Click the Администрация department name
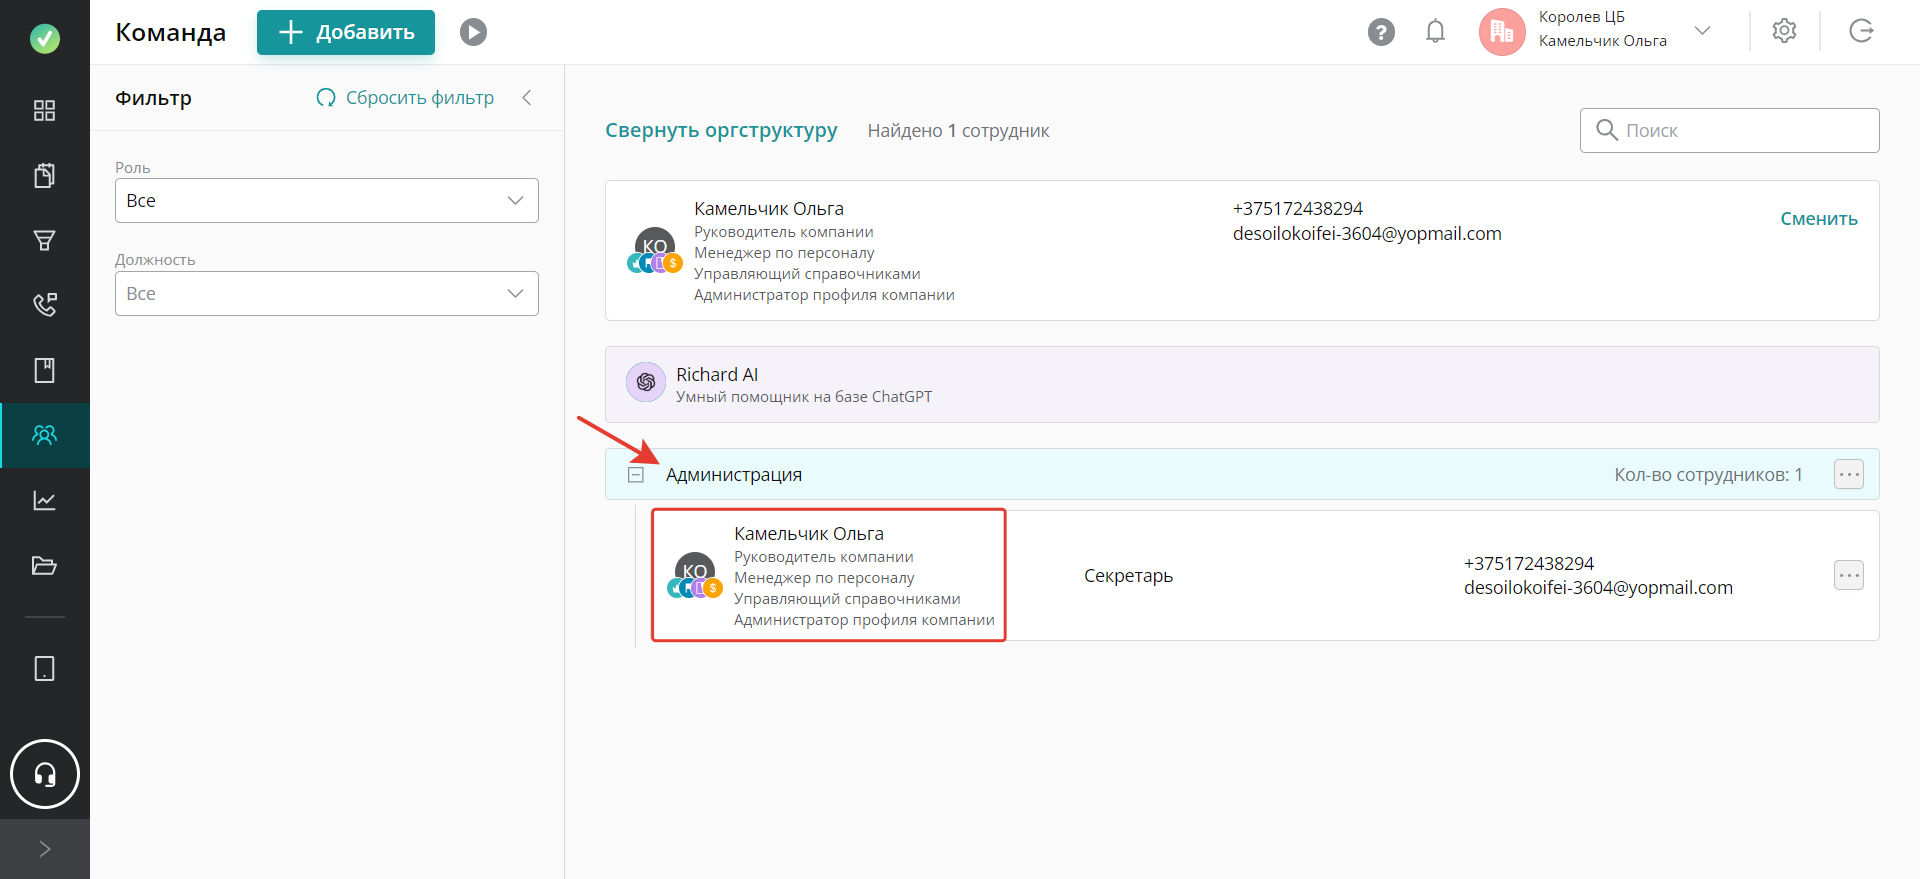Image resolution: width=1920 pixels, height=879 pixels. coord(734,474)
